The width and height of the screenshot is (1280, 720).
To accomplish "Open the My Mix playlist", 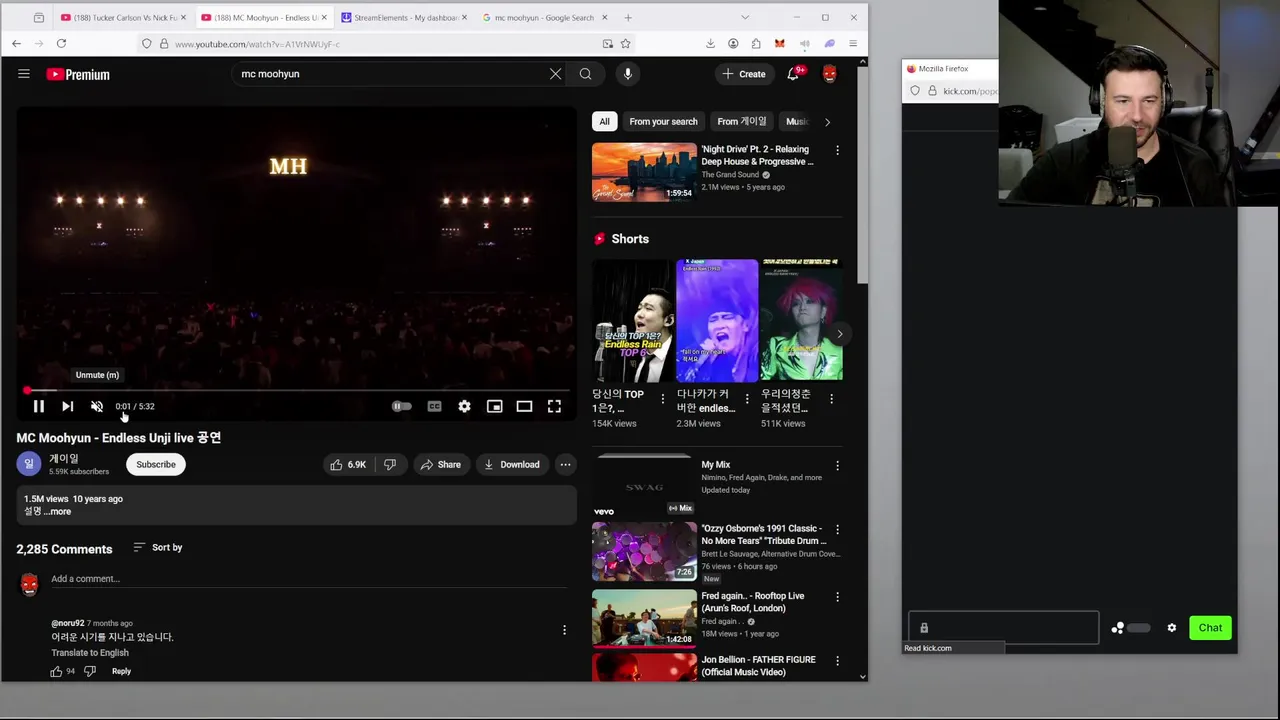I will [644, 485].
